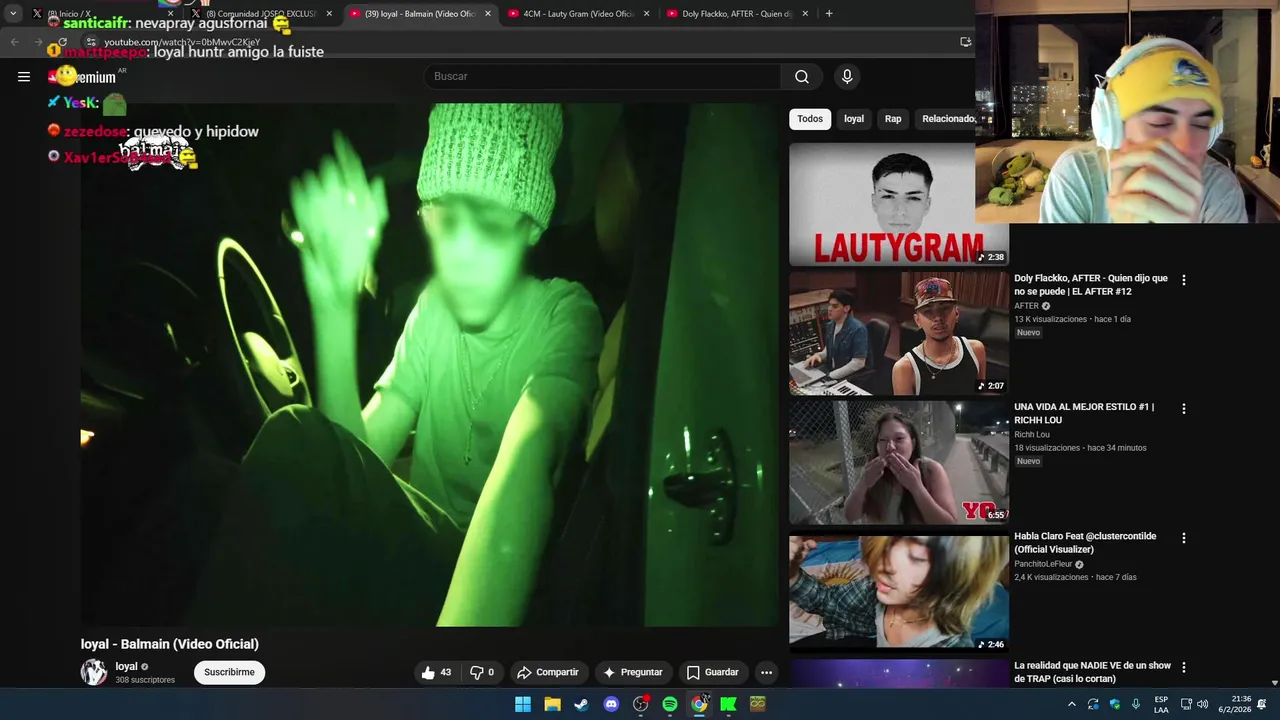The width and height of the screenshot is (1280, 720).
Task: Switch to Comunidad JOSEO EXCLUSIVE tab
Action: tap(261, 14)
